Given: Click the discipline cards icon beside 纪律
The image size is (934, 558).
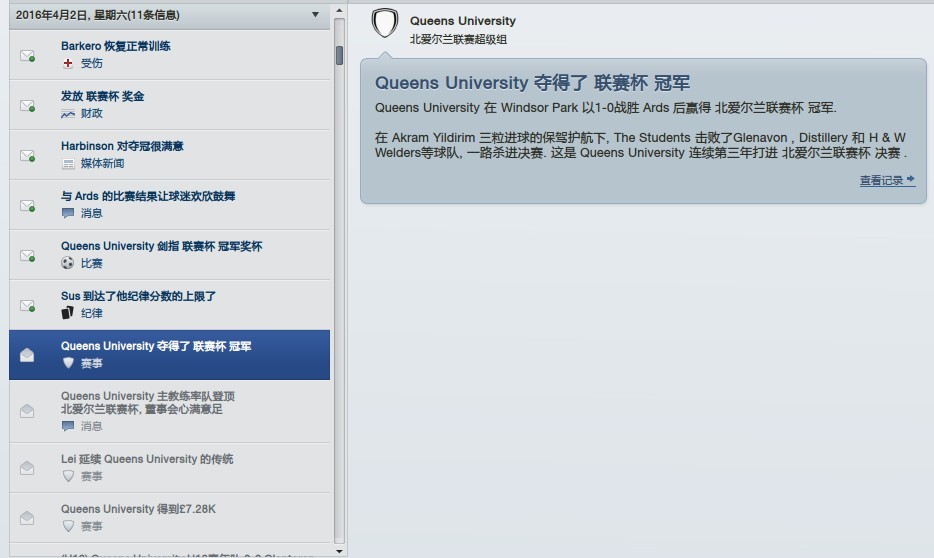Looking at the screenshot, I should 68,313.
